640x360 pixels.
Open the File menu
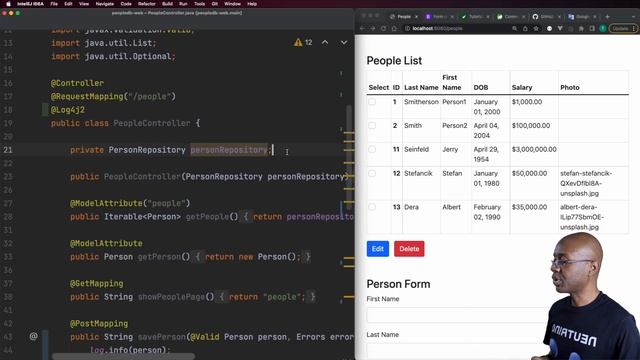pos(54,4)
